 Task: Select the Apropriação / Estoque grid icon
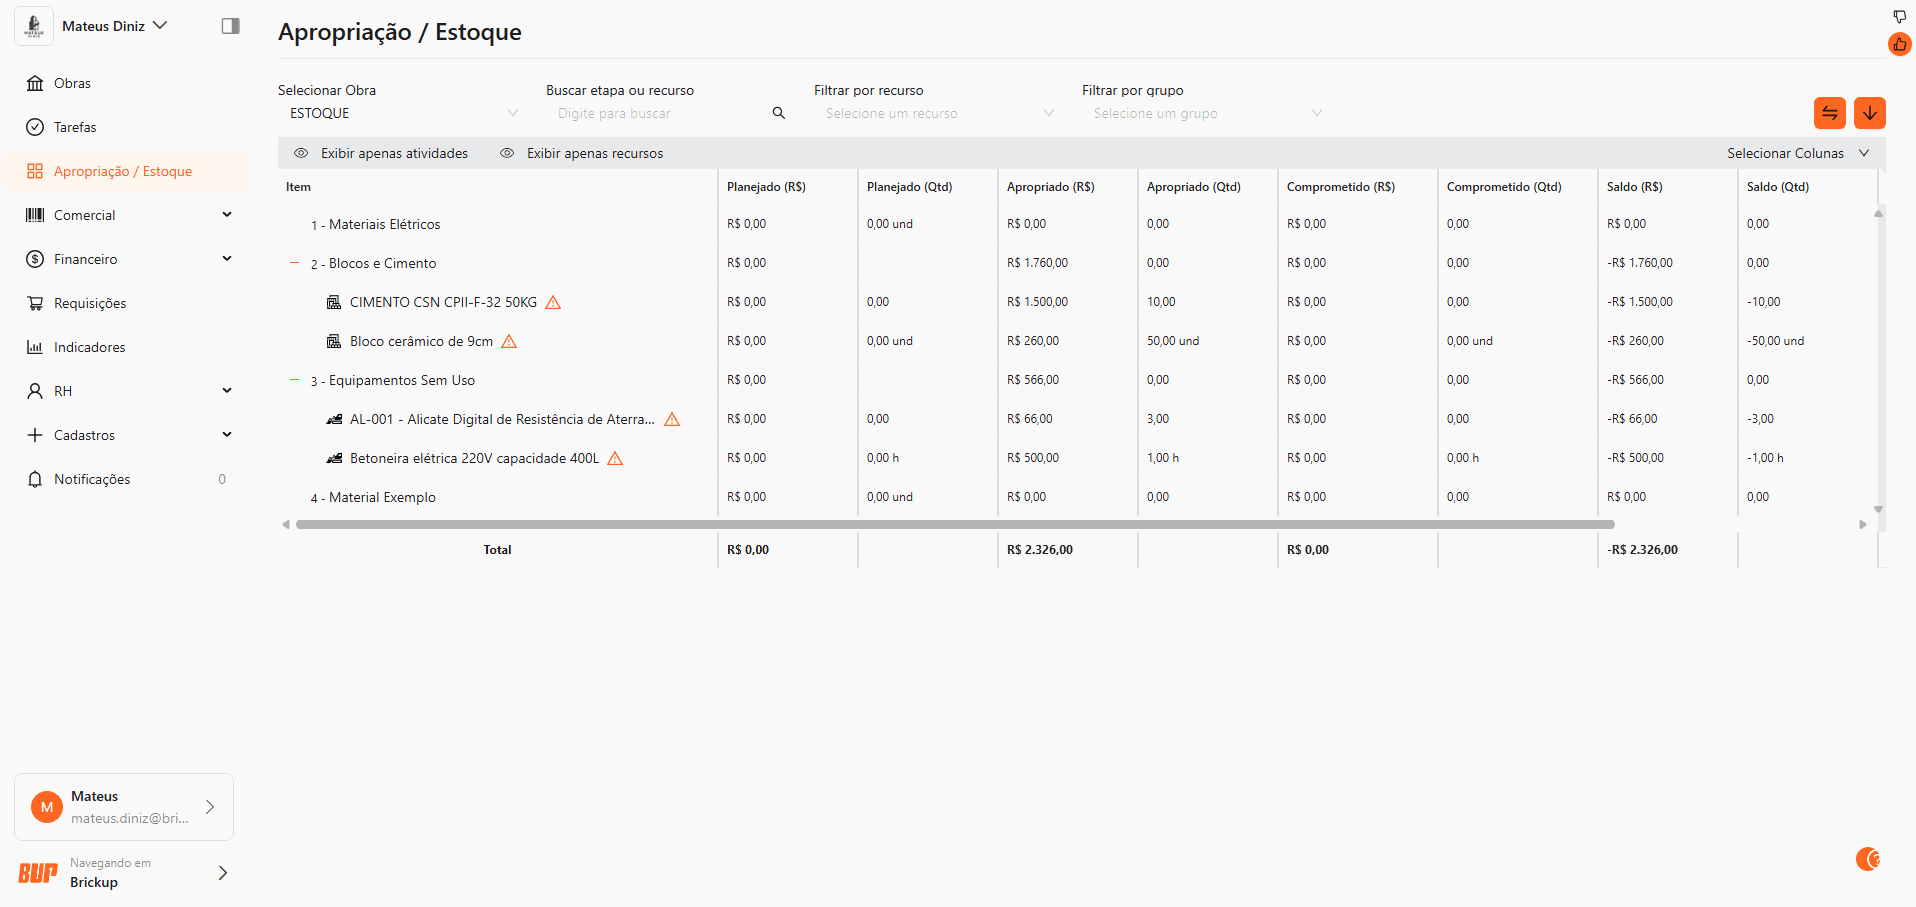point(35,171)
